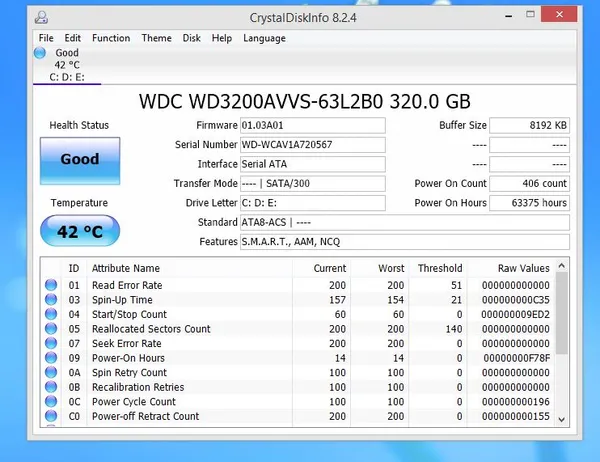This screenshot has width=600, height=462.
Task: Select the Read Error Rate row text
Action: [127, 285]
